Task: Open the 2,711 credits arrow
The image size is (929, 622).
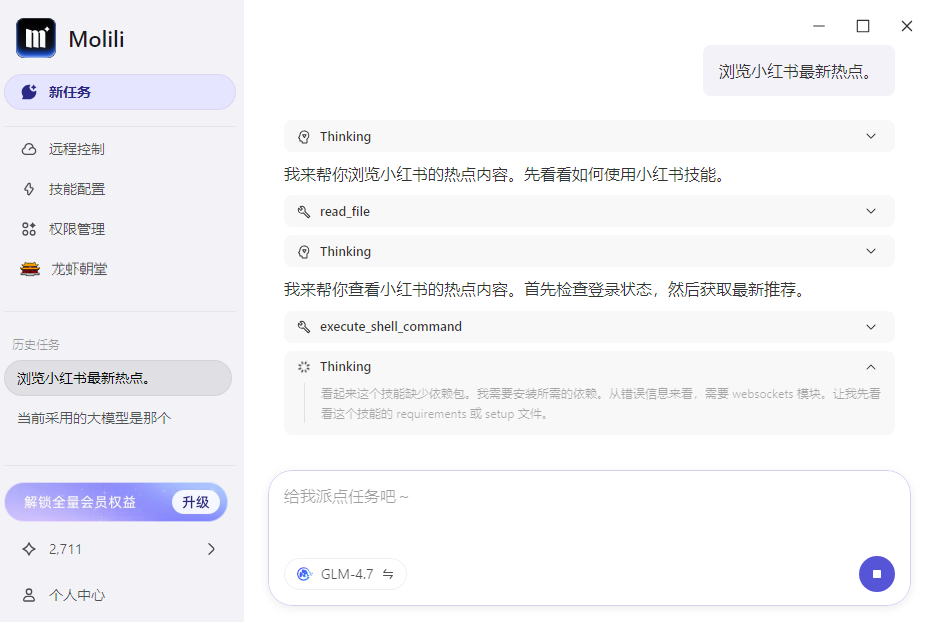Action: point(212,549)
